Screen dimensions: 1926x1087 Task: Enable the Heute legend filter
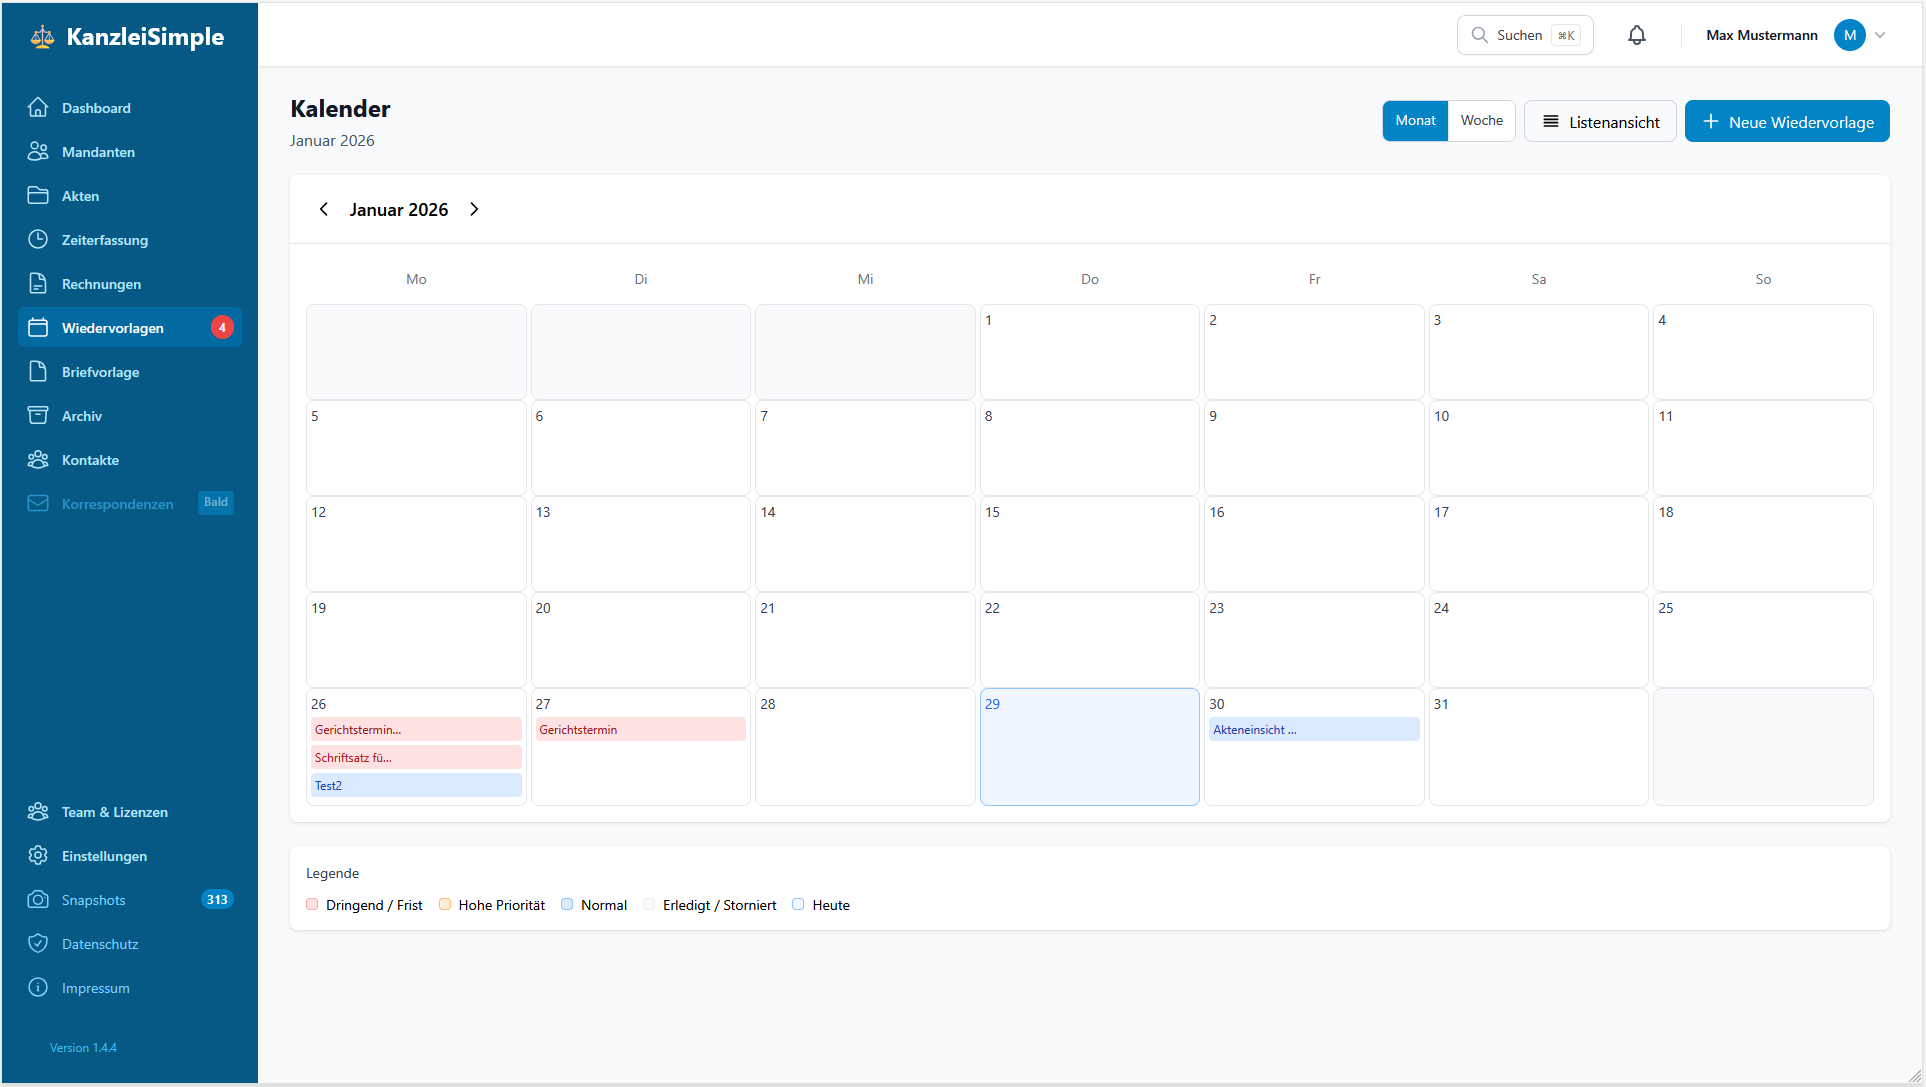pos(798,904)
